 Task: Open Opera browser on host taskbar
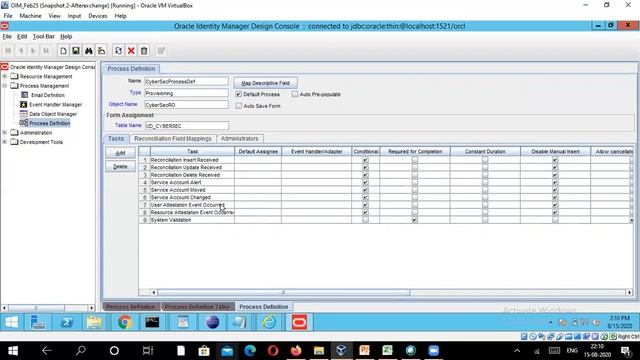[x=273, y=350]
